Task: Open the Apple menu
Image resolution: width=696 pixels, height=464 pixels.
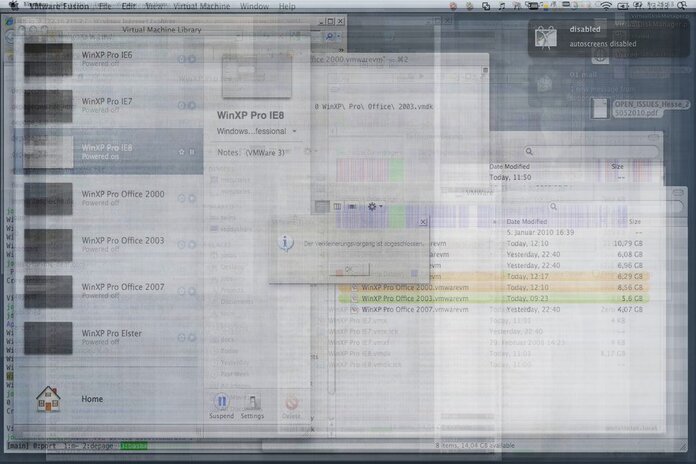Action: pos(14,6)
